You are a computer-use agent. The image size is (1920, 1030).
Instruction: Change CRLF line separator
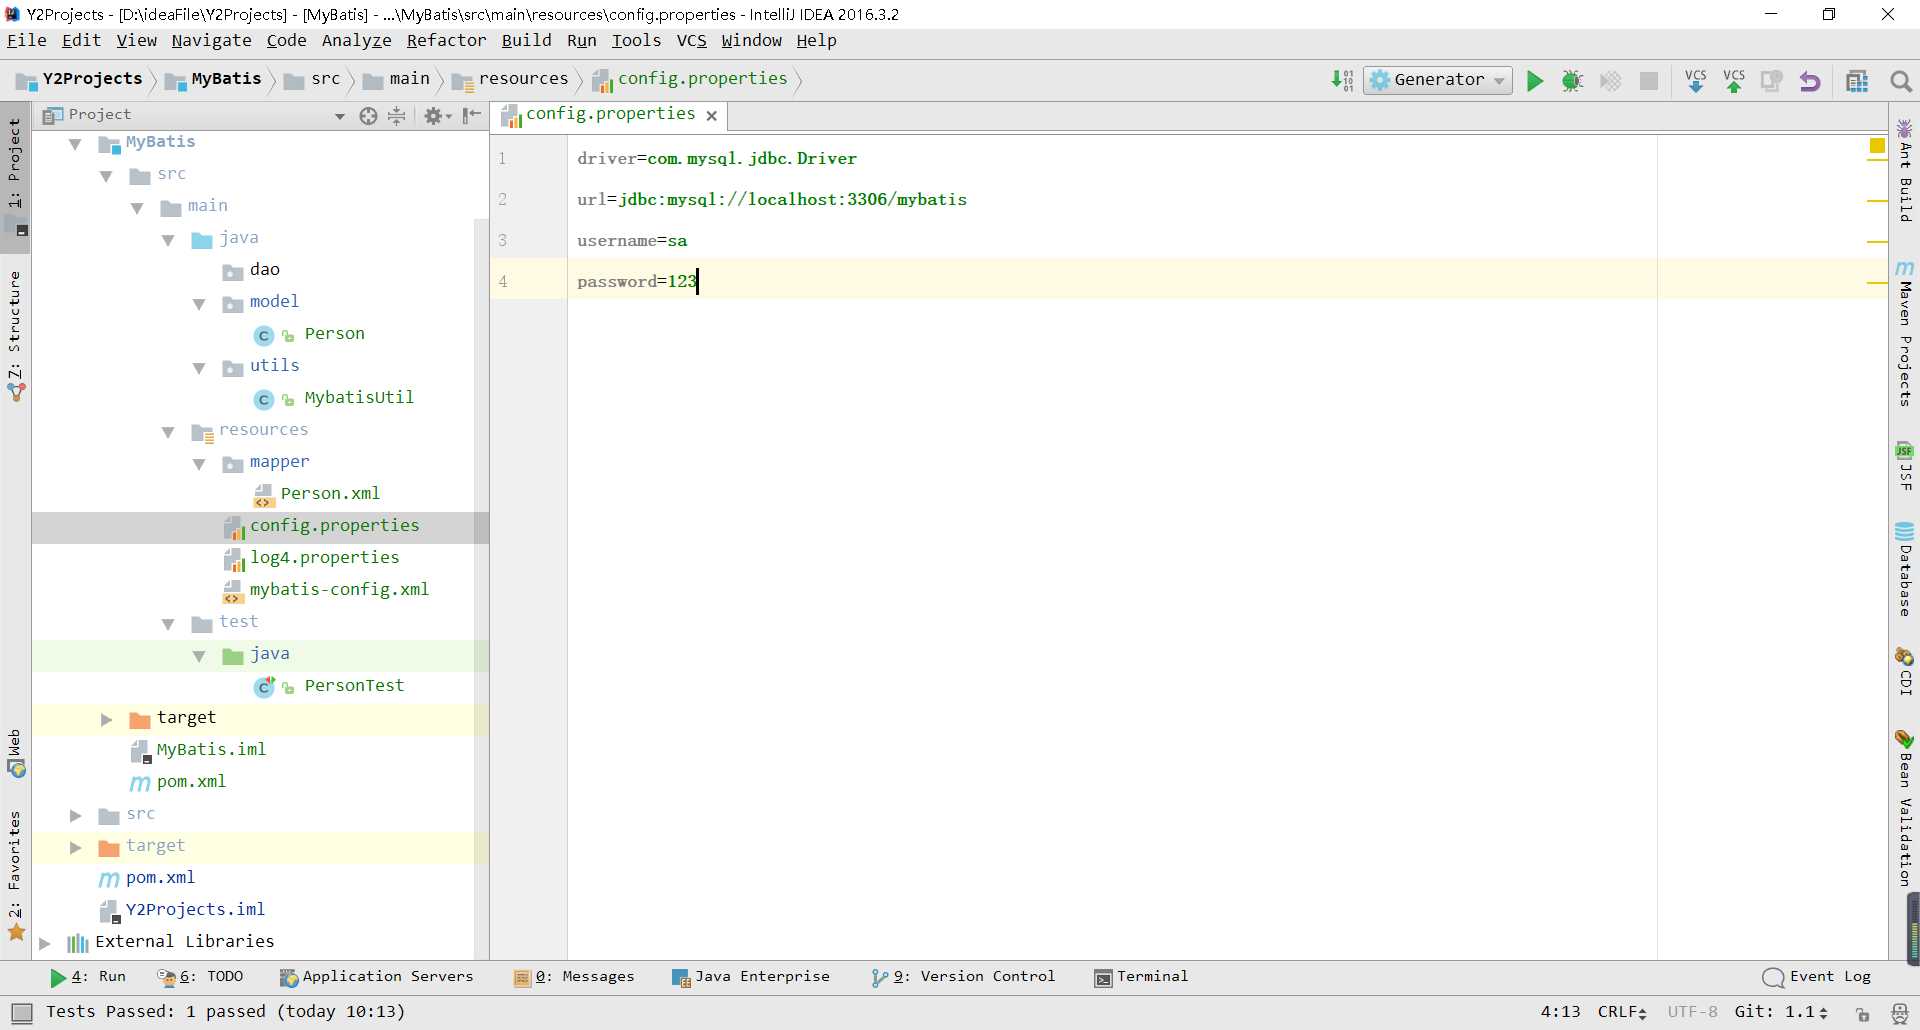click(x=1622, y=1012)
